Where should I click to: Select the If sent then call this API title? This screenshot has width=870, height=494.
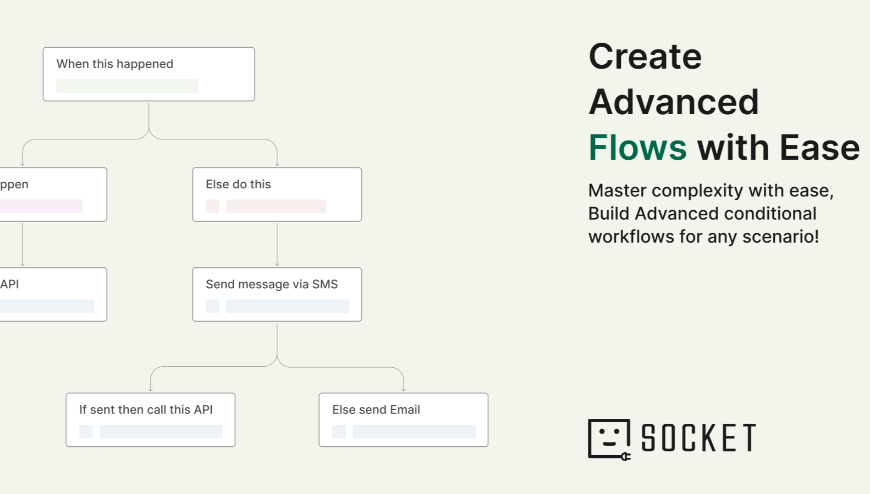pyautogui.click(x=146, y=409)
